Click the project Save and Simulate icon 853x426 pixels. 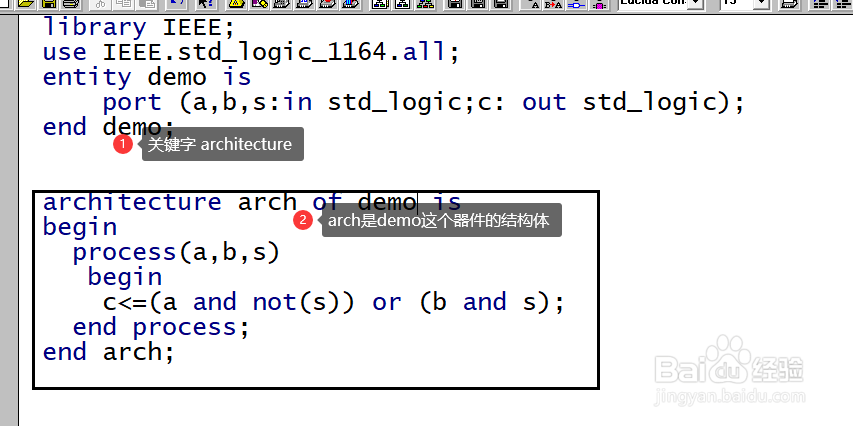(500, 4)
